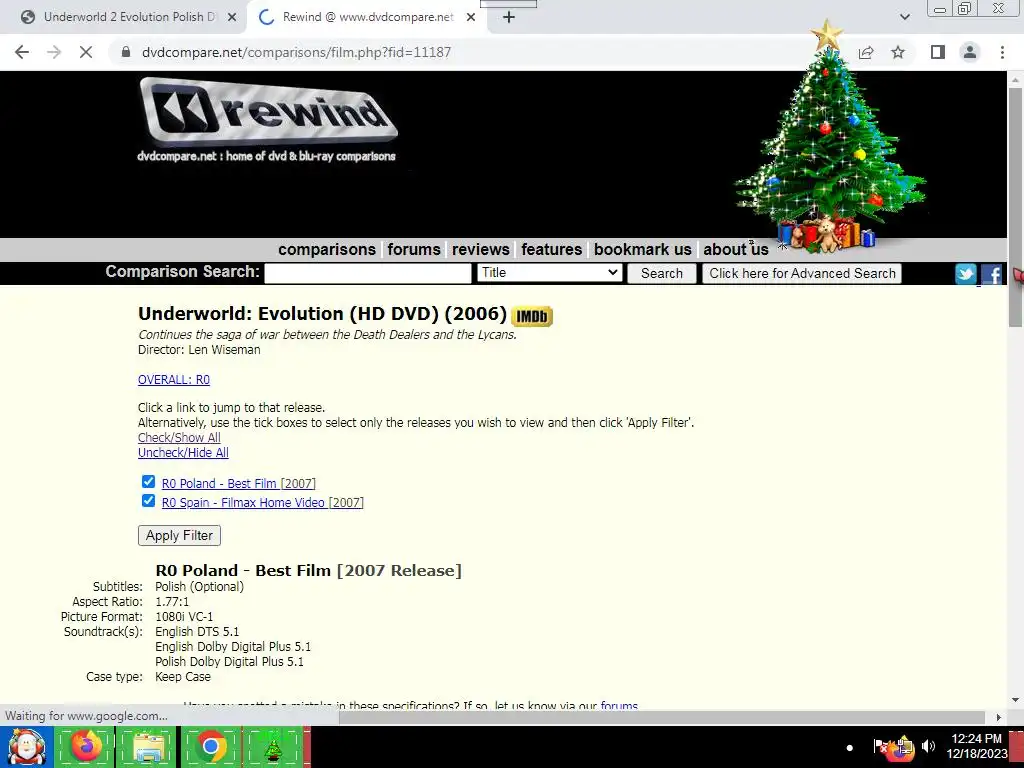Screen dimensions: 1024x768
Task: Click the scroll right arrow
Action: click(x=999, y=717)
